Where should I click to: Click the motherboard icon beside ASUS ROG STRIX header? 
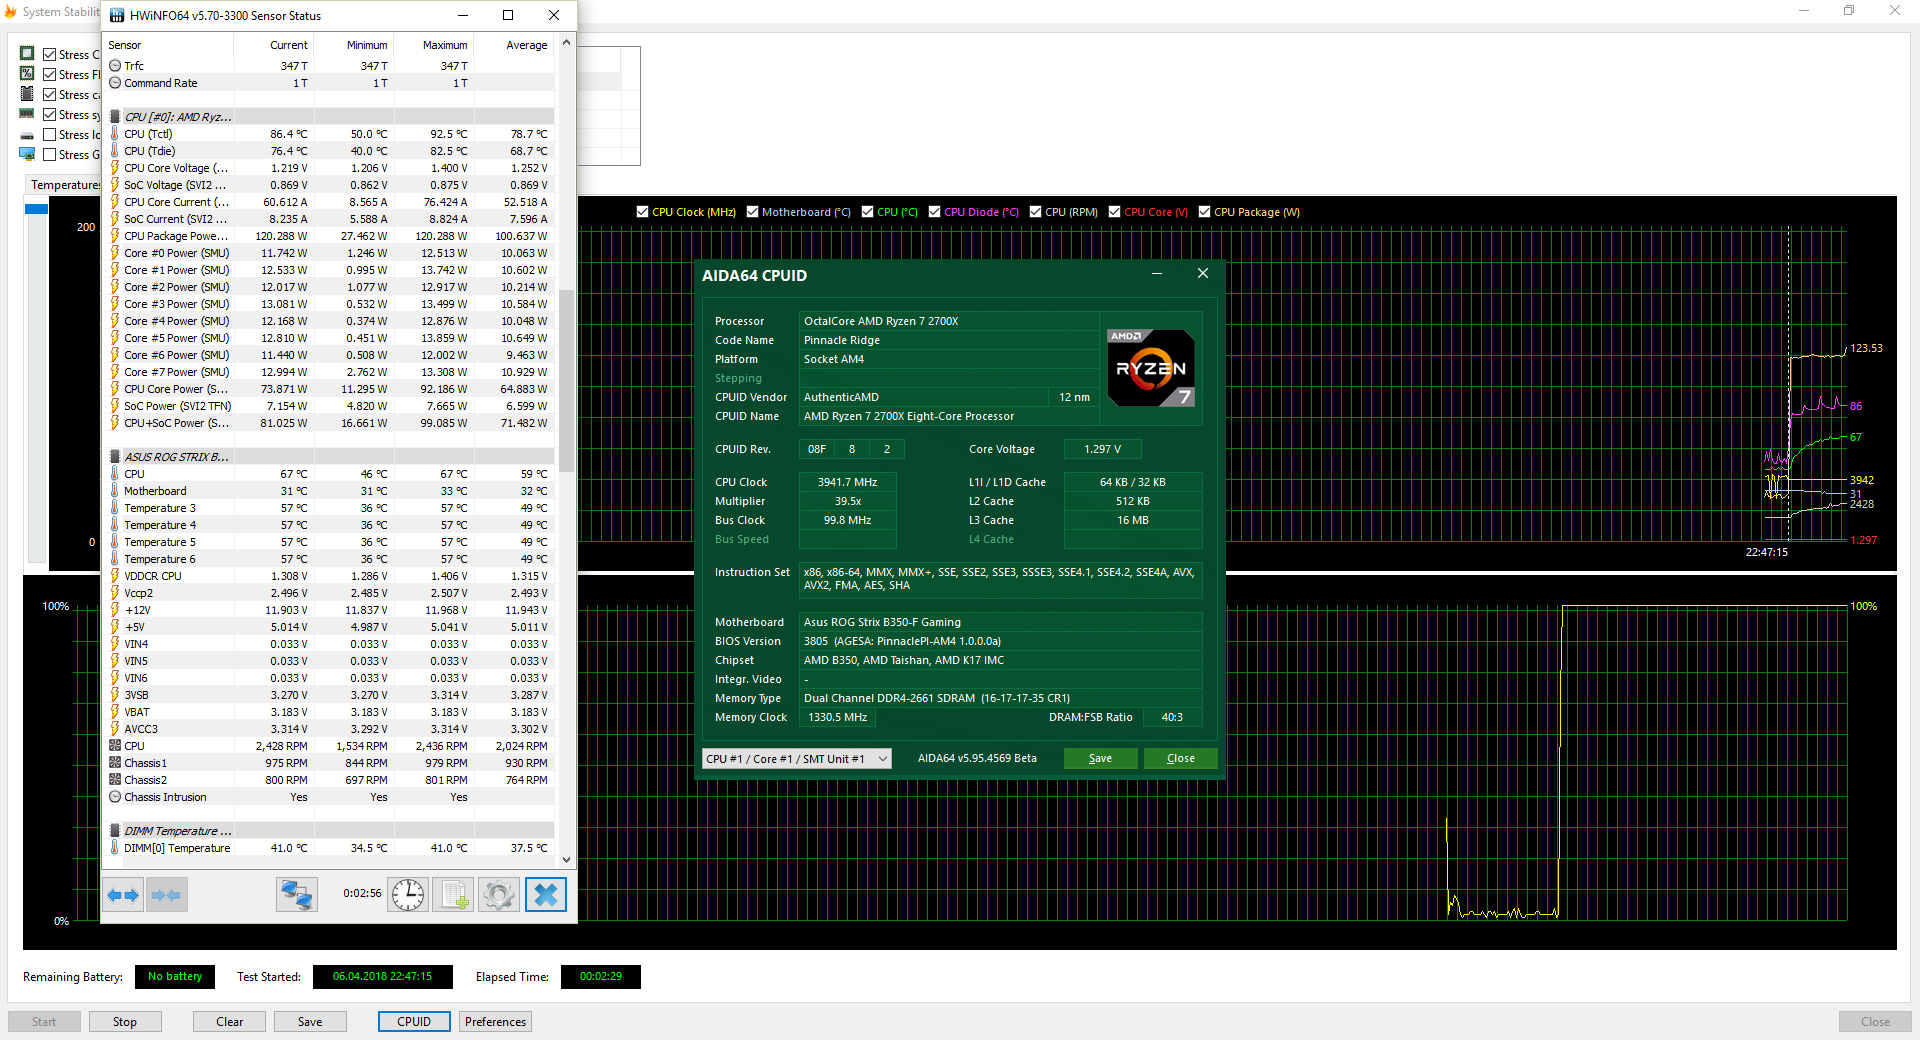pos(115,457)
